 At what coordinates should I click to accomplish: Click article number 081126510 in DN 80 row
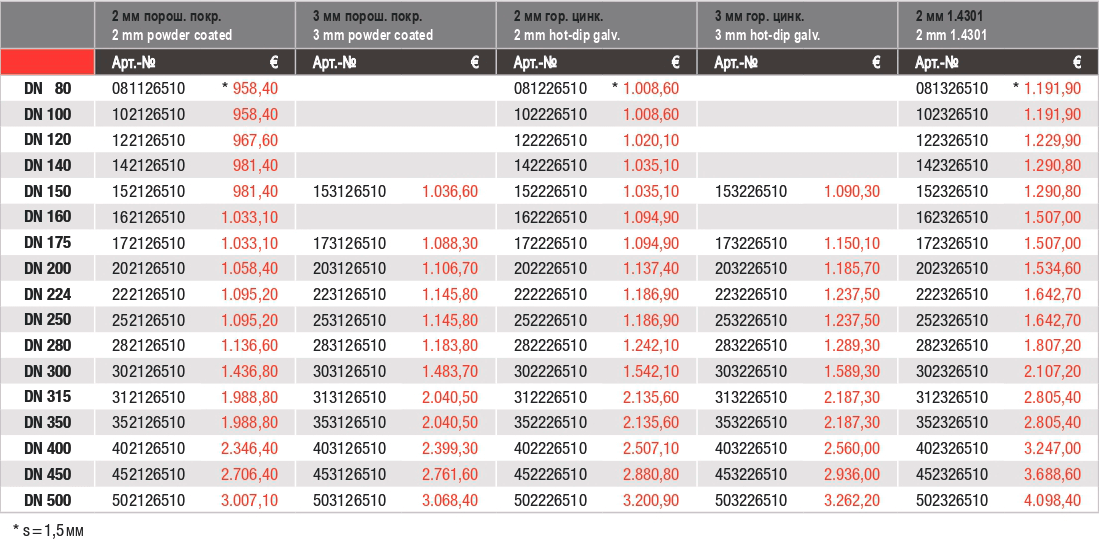[149, 88]
